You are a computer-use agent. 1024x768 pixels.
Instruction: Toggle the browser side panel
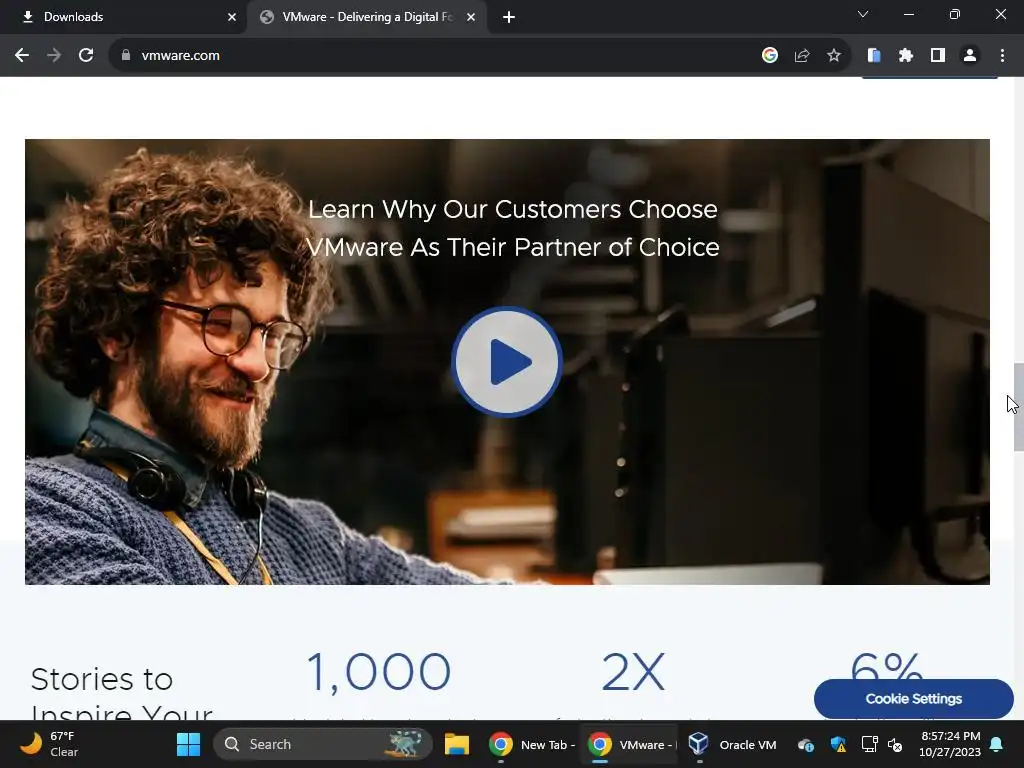pyautogui.click(x=938, y=56)
